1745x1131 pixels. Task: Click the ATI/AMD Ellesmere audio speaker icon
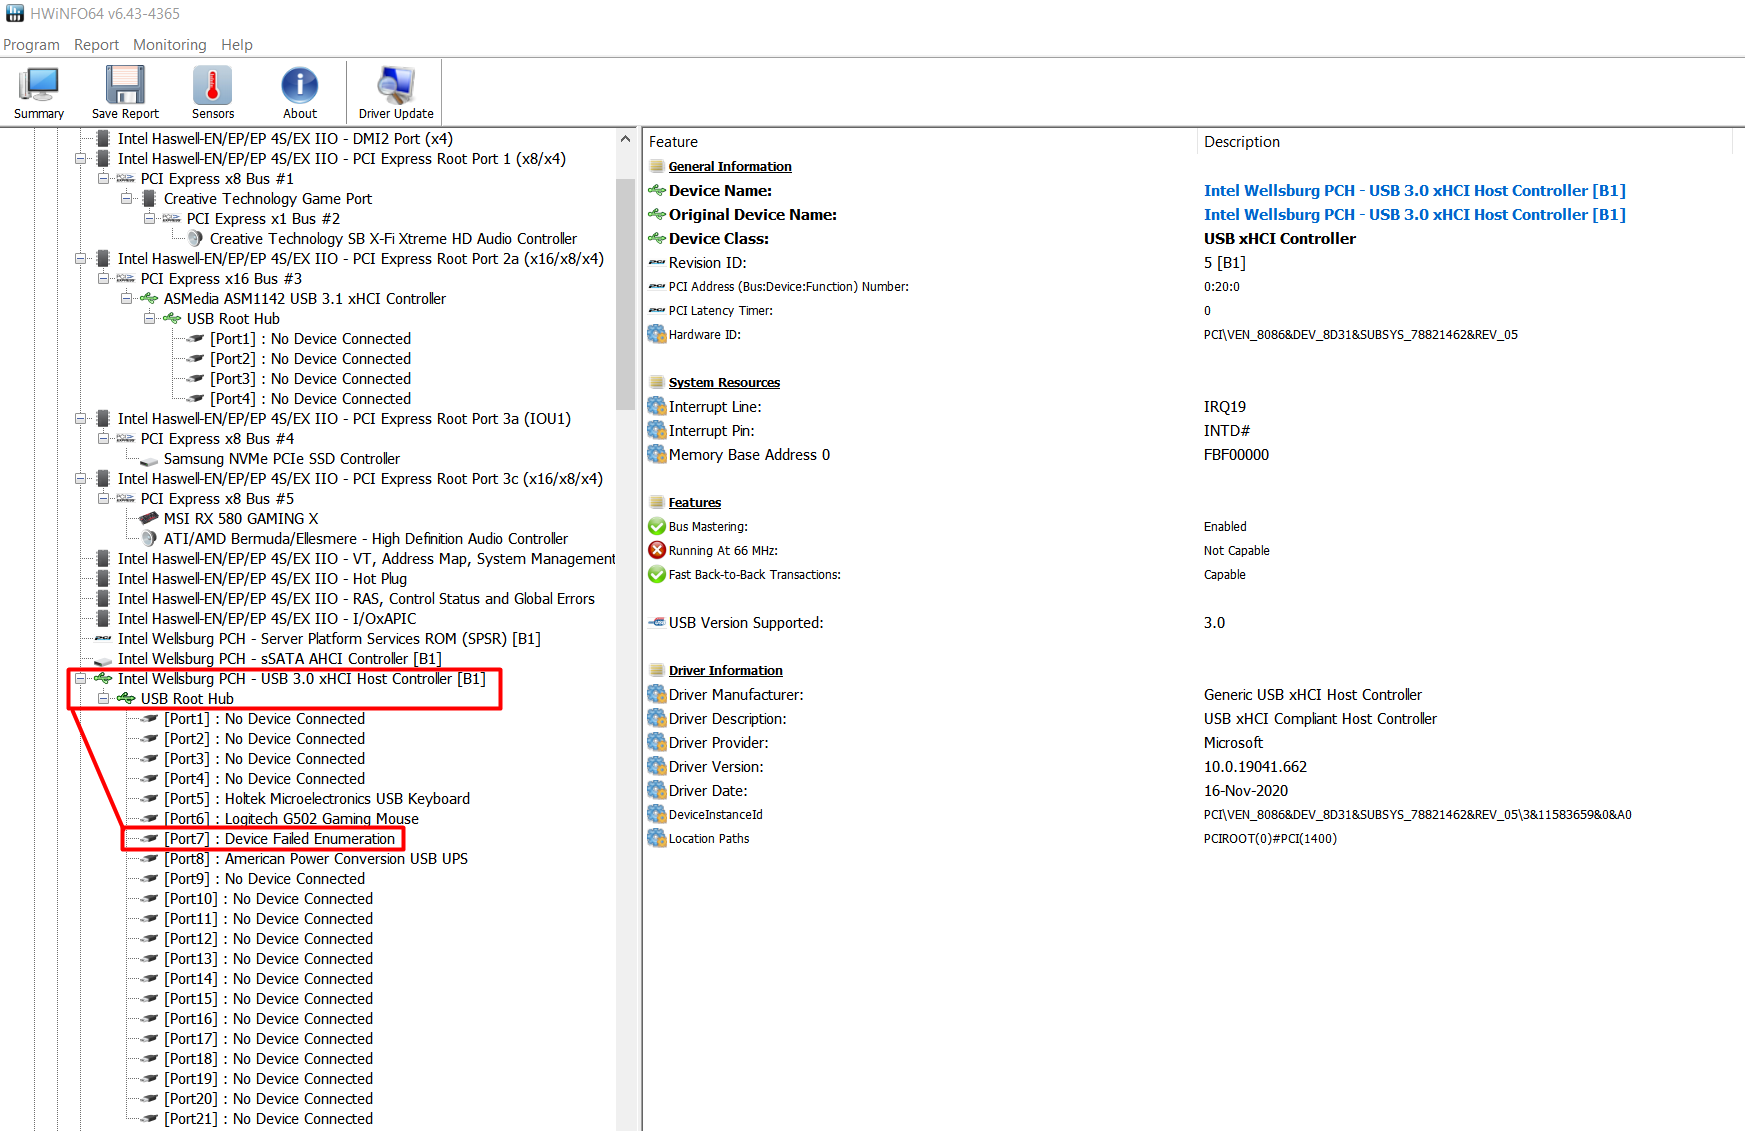pos(149,538)
